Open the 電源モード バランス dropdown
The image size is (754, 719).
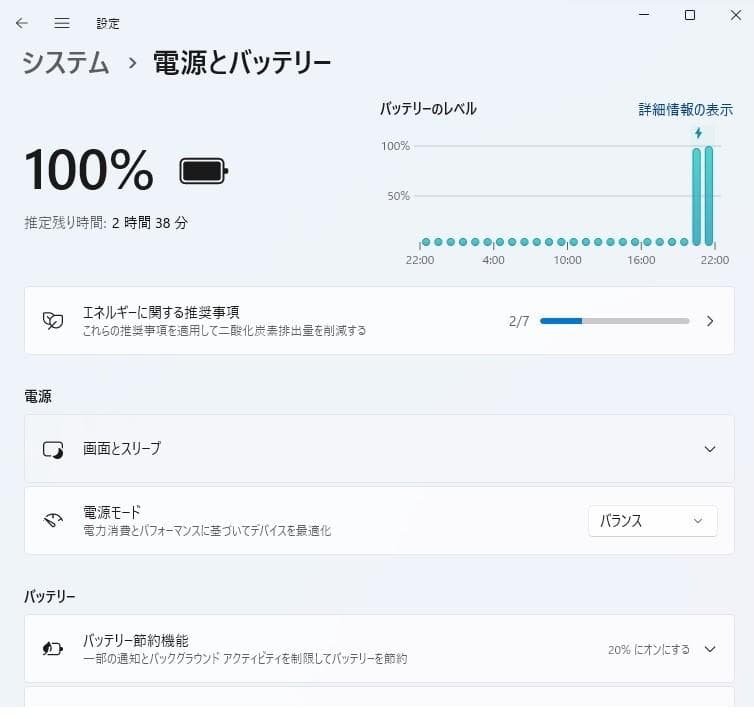653,521
